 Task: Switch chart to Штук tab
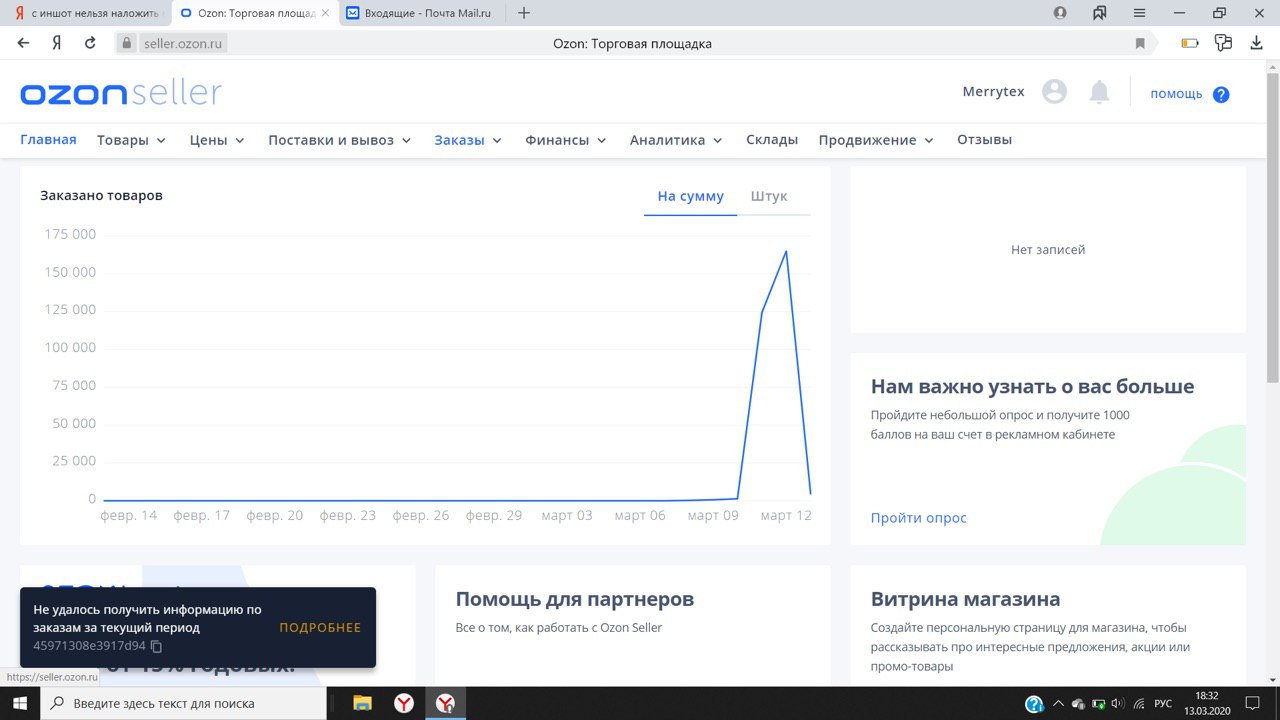pos(769,196)
